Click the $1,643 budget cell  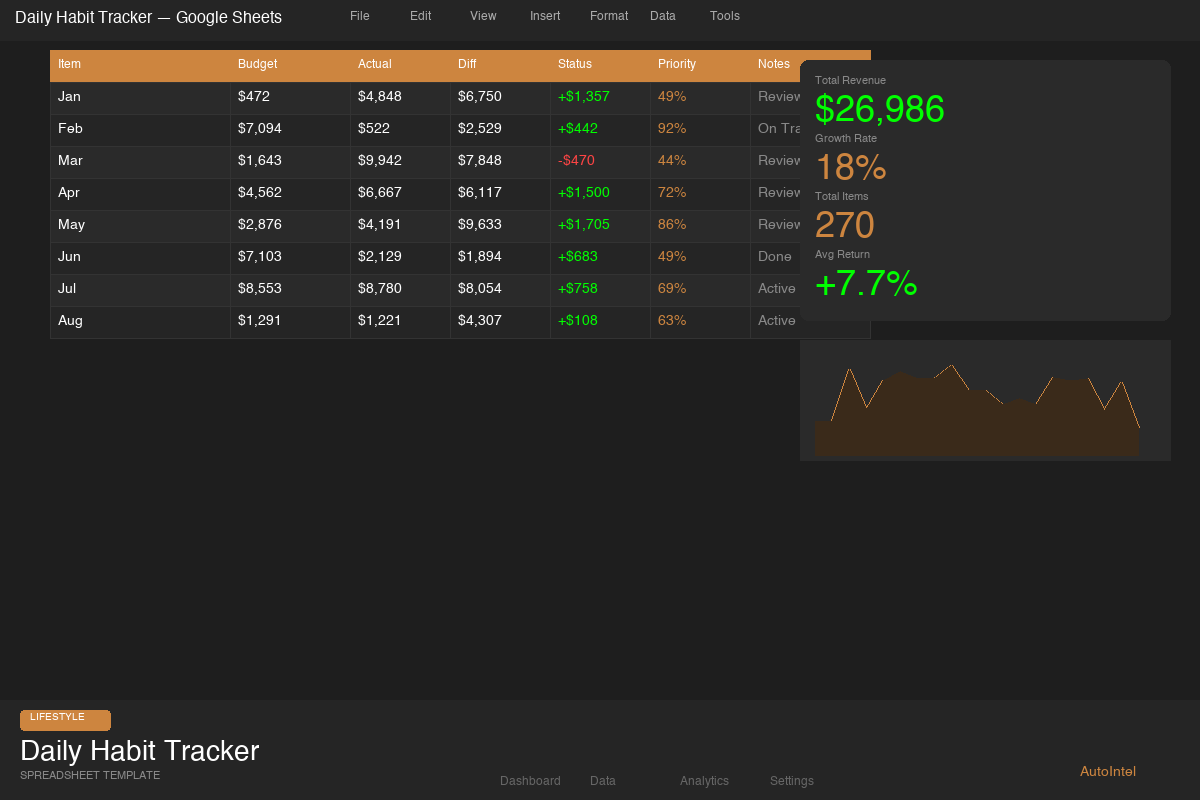290,162
